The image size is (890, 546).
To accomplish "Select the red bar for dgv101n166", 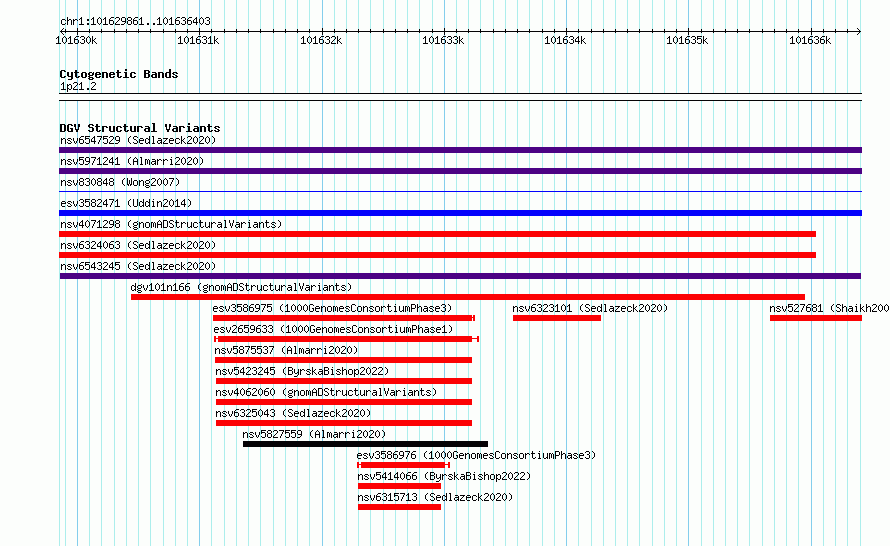I will tap(468, 297).
